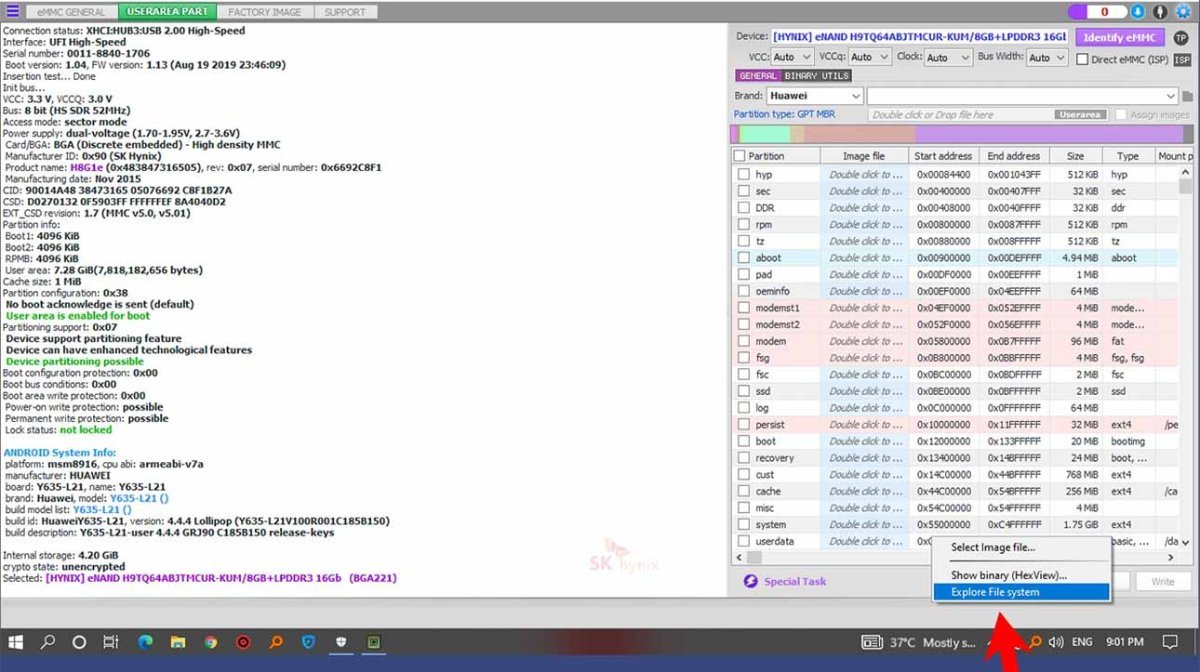Open the Bus Width dropdown

[x=1045, y=58]
